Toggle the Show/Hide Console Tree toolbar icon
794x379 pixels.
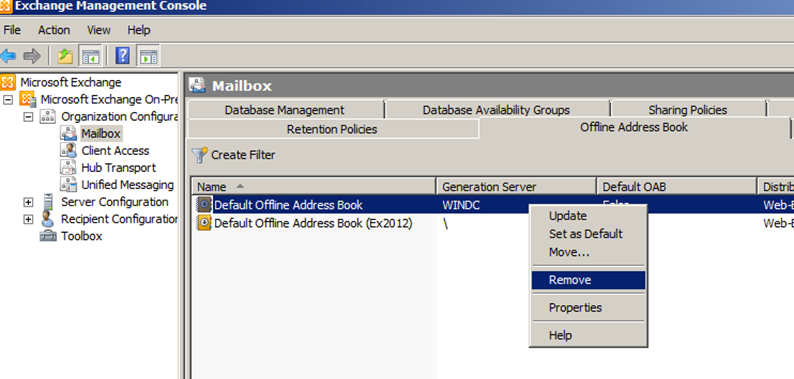(x=91, y=56)
